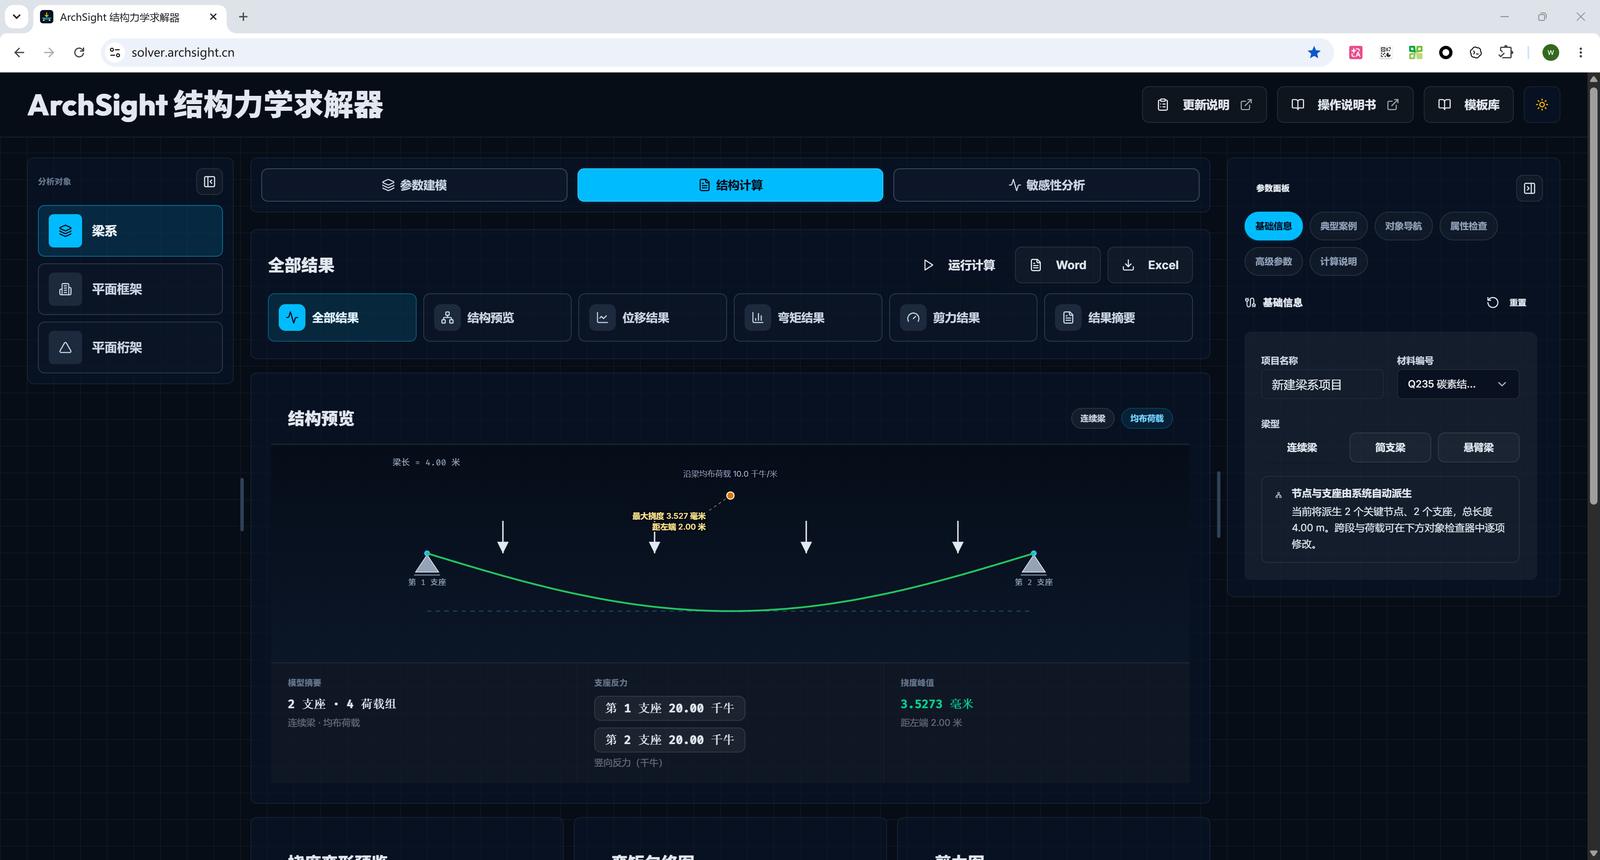
Task: Open the Chrome extensions puzzle menu
Action: click(x=1506, y=53)
